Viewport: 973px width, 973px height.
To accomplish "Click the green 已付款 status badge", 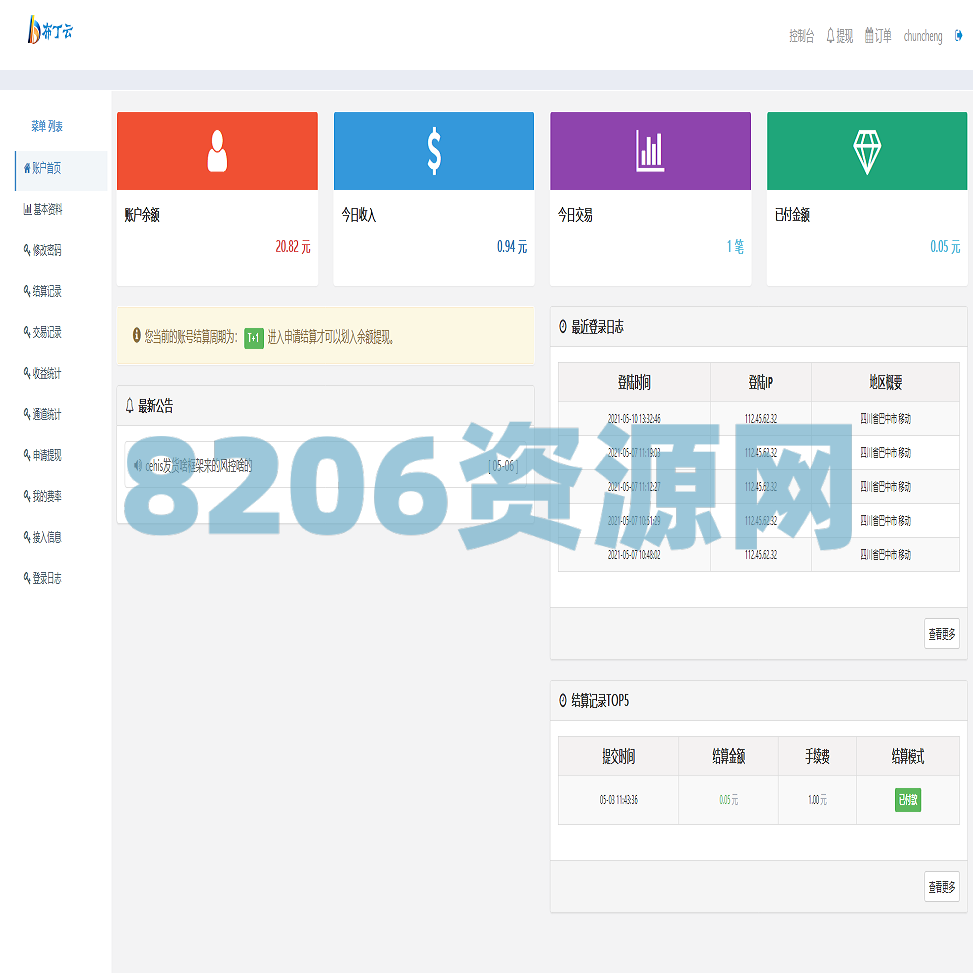I will (907, 799).
